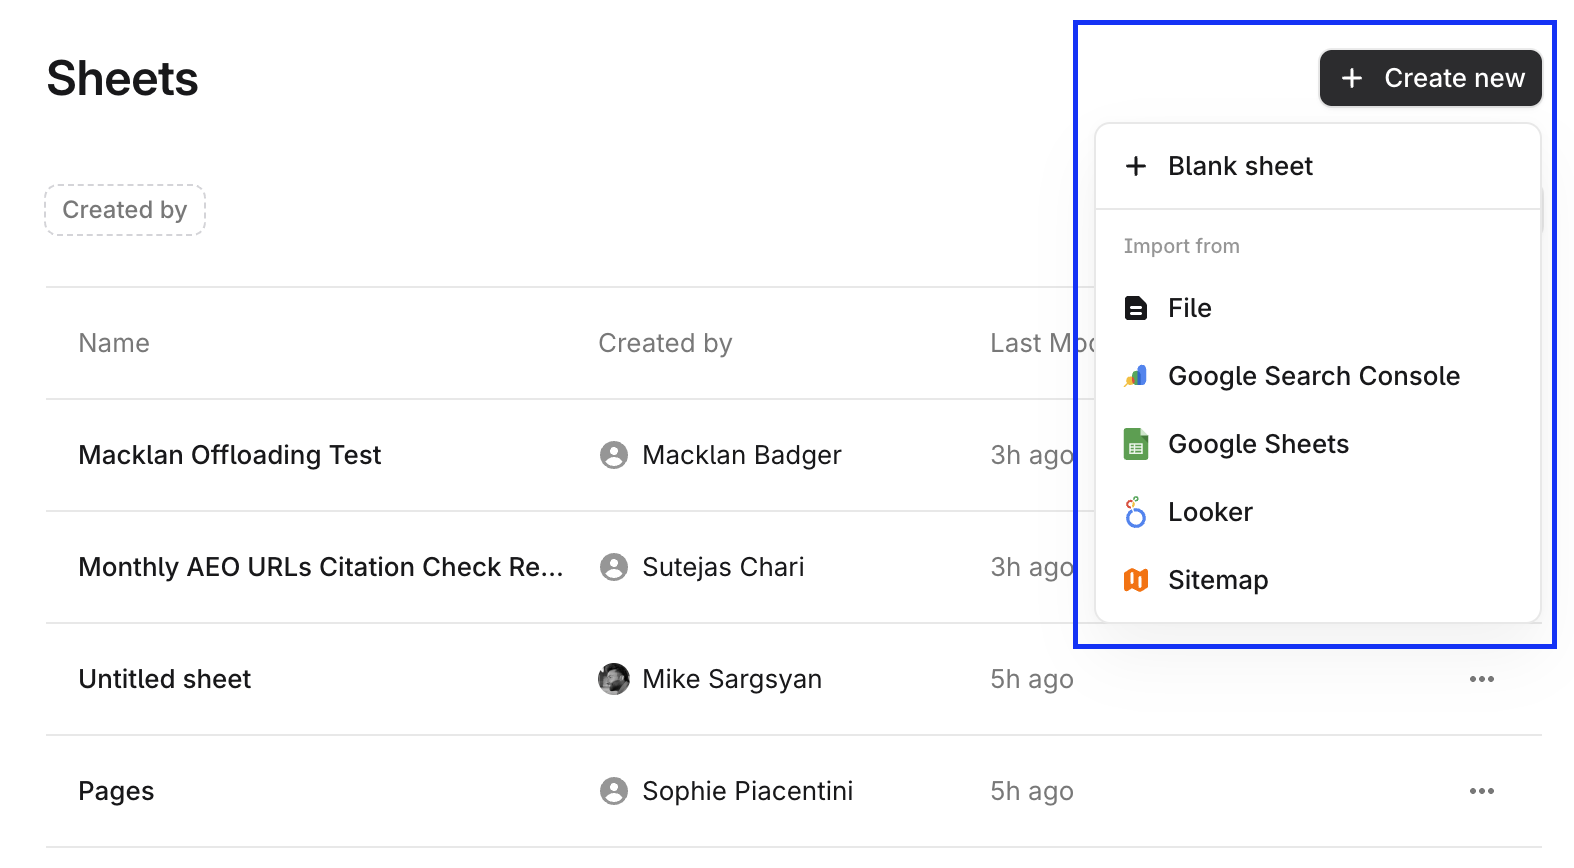This screenshot has width=1574, height=868.
Task: Click the Sheets page heading
Action: [123, 78]
